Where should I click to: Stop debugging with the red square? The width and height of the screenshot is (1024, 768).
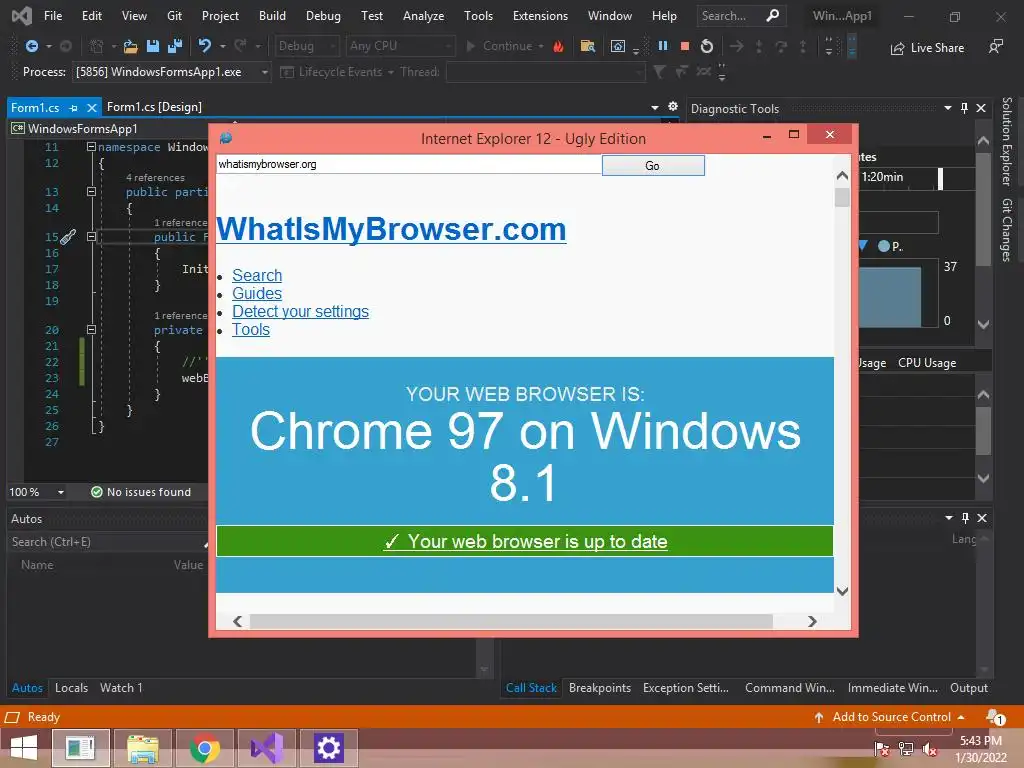[684, 46]
